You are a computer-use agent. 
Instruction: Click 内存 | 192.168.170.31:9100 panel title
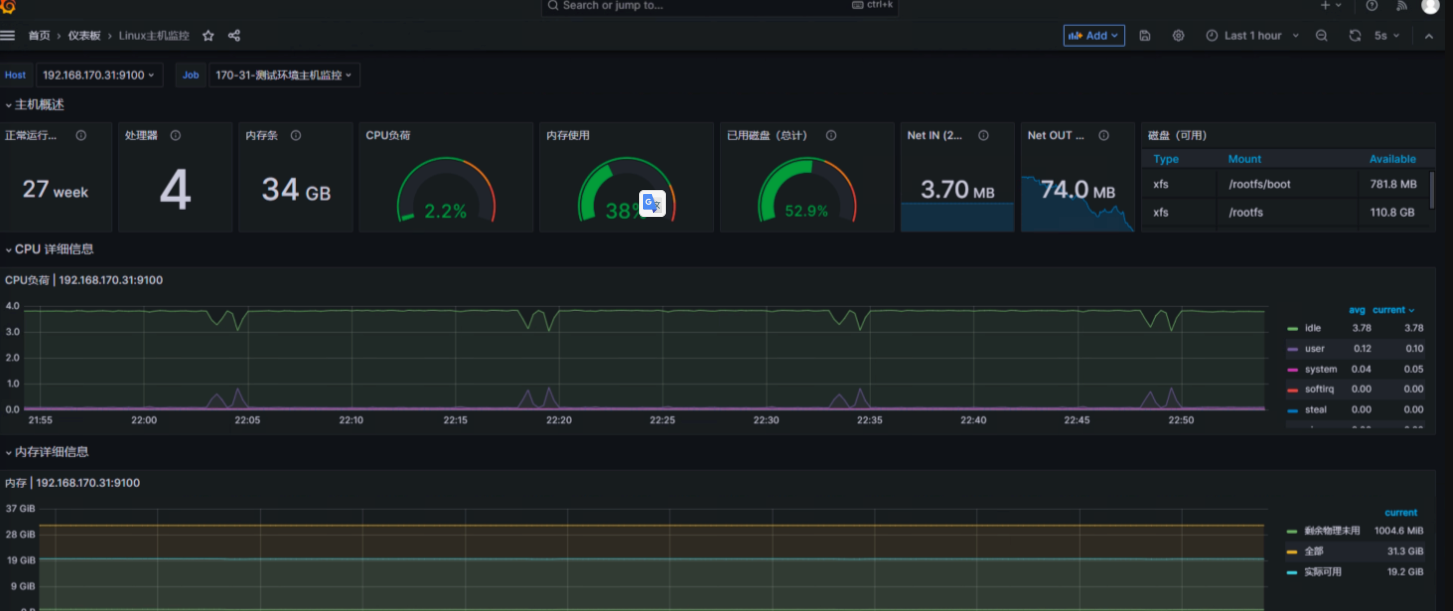tap(72, 483)
